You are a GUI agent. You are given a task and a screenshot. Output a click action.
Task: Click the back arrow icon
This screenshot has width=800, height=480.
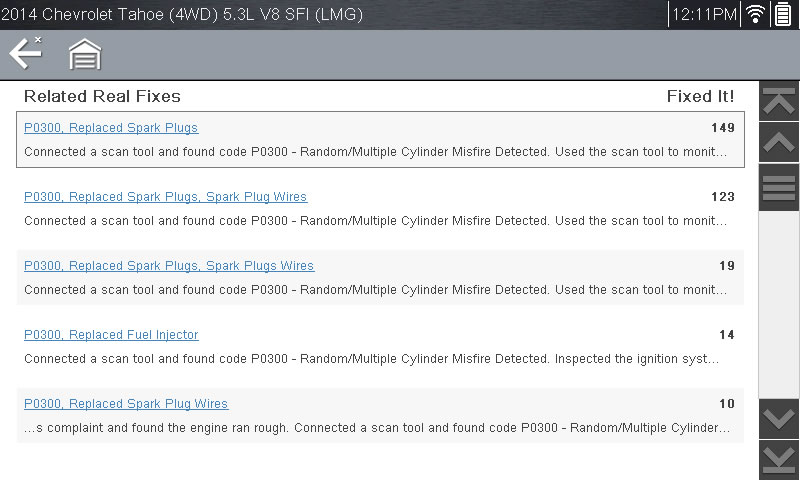click(25, 53)
